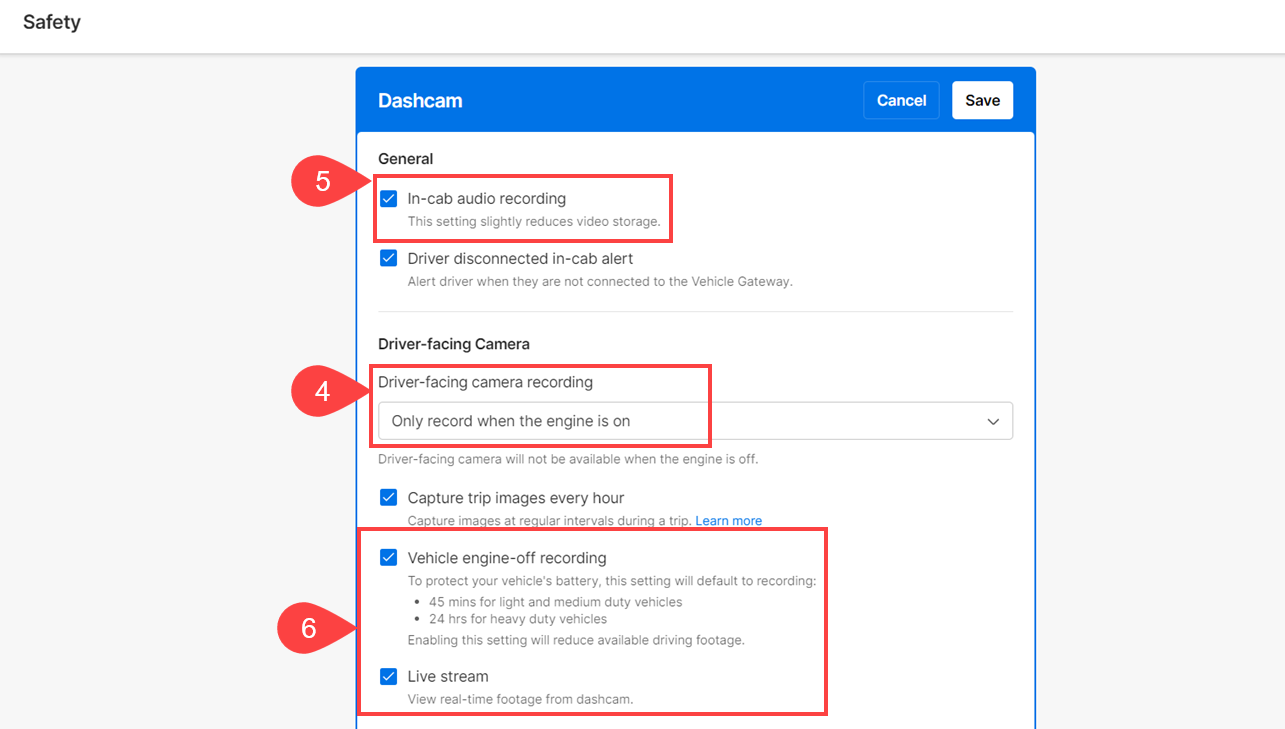Click the 24 hrs heavy duty bullet text
The image size is (1285, 729).
[517, 619]
